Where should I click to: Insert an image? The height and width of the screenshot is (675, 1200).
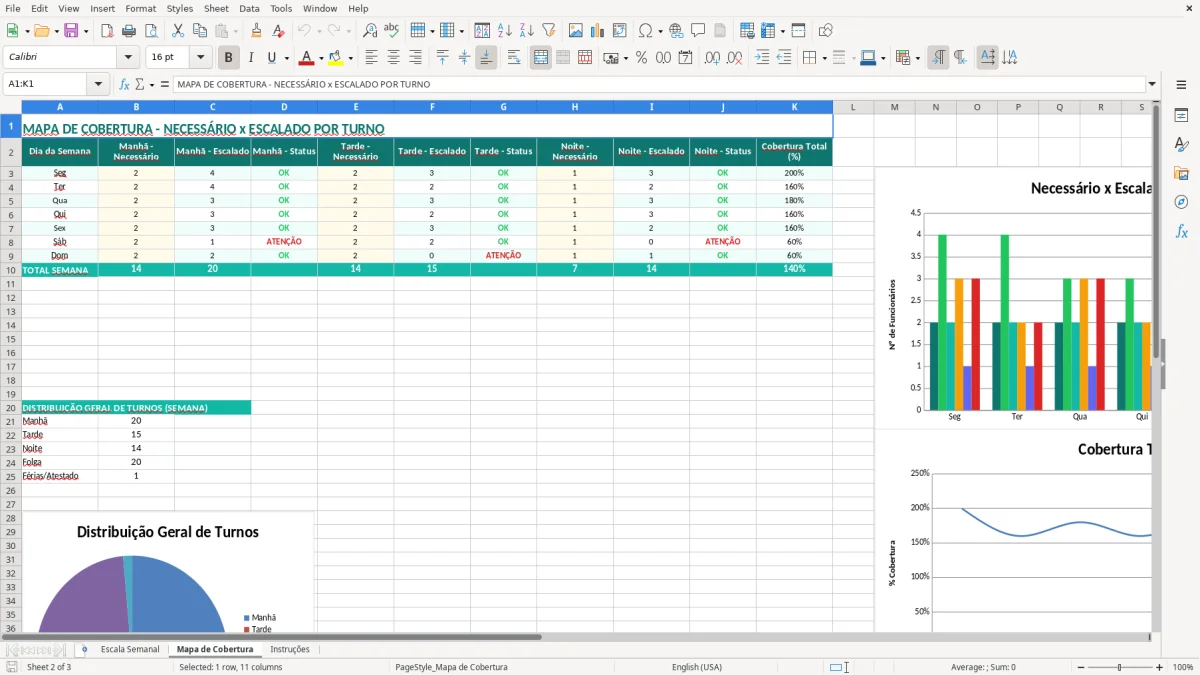pyautogui.click(x=575, y=31)
